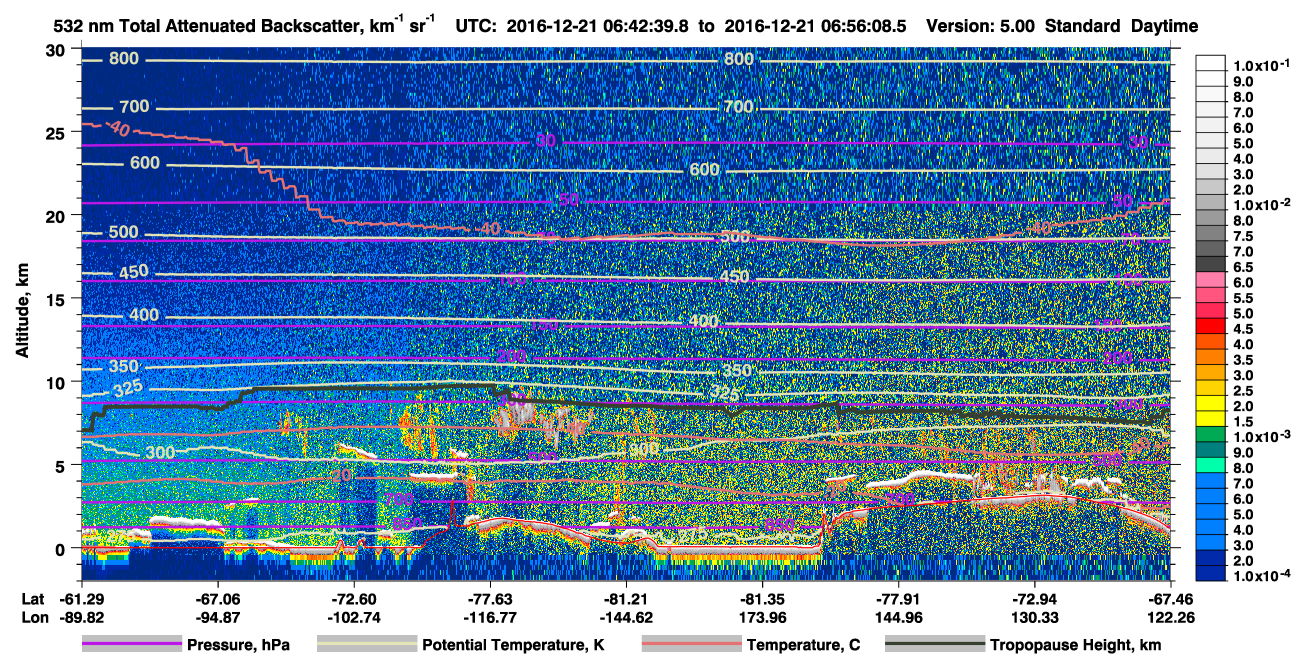1300x667 pixels.
Task: Click the colorbar swatch beside label 6.5
Action: [x=1212, y=266]
